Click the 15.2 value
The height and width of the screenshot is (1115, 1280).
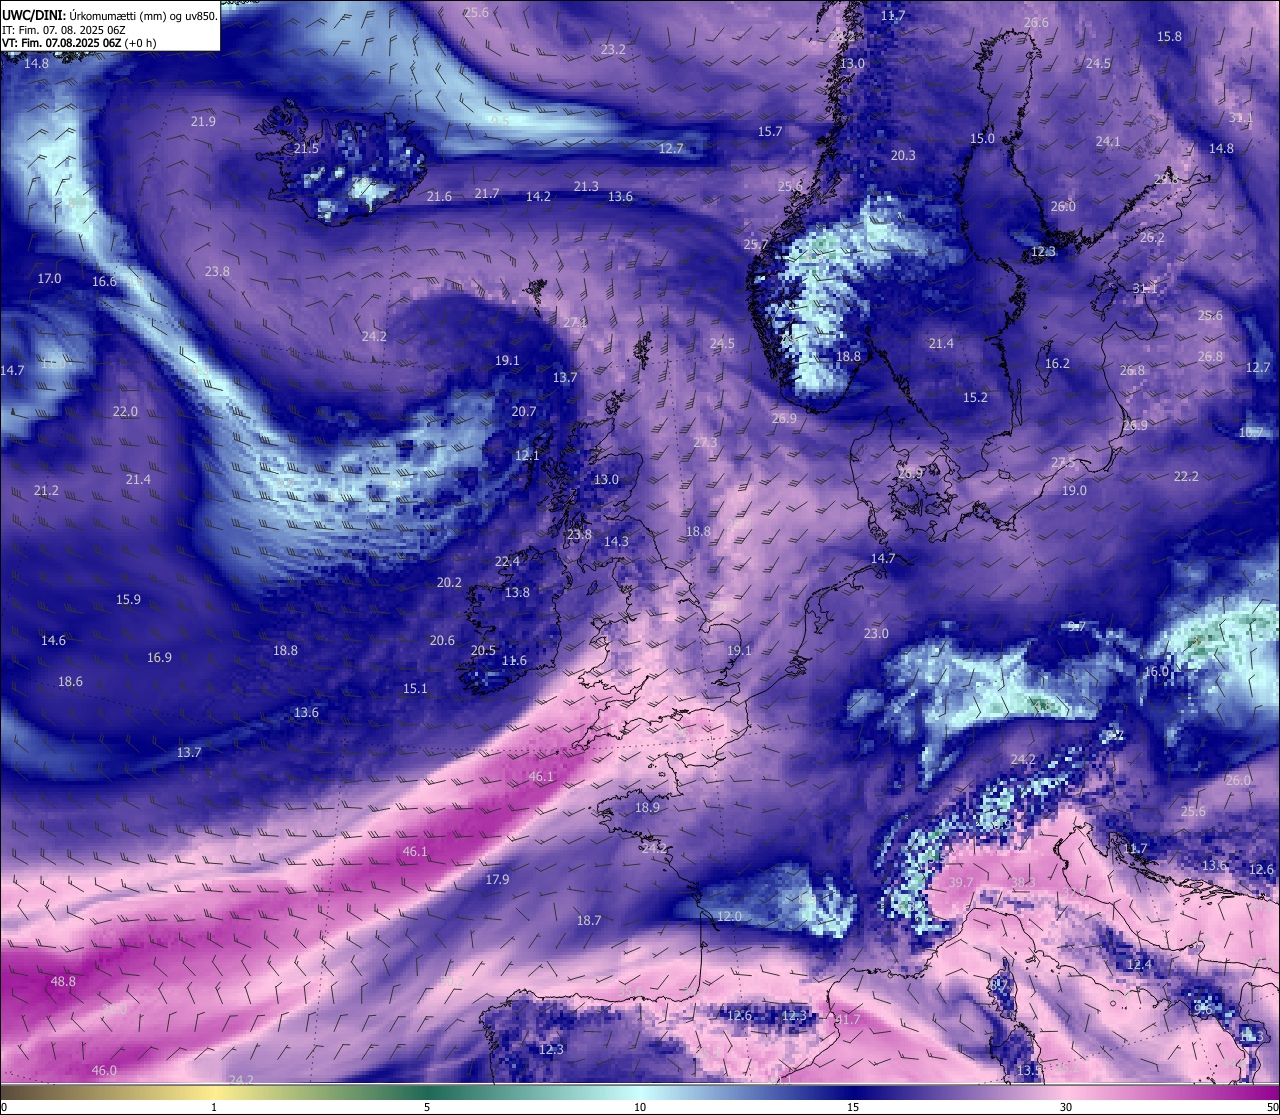[x=975, y=398]
